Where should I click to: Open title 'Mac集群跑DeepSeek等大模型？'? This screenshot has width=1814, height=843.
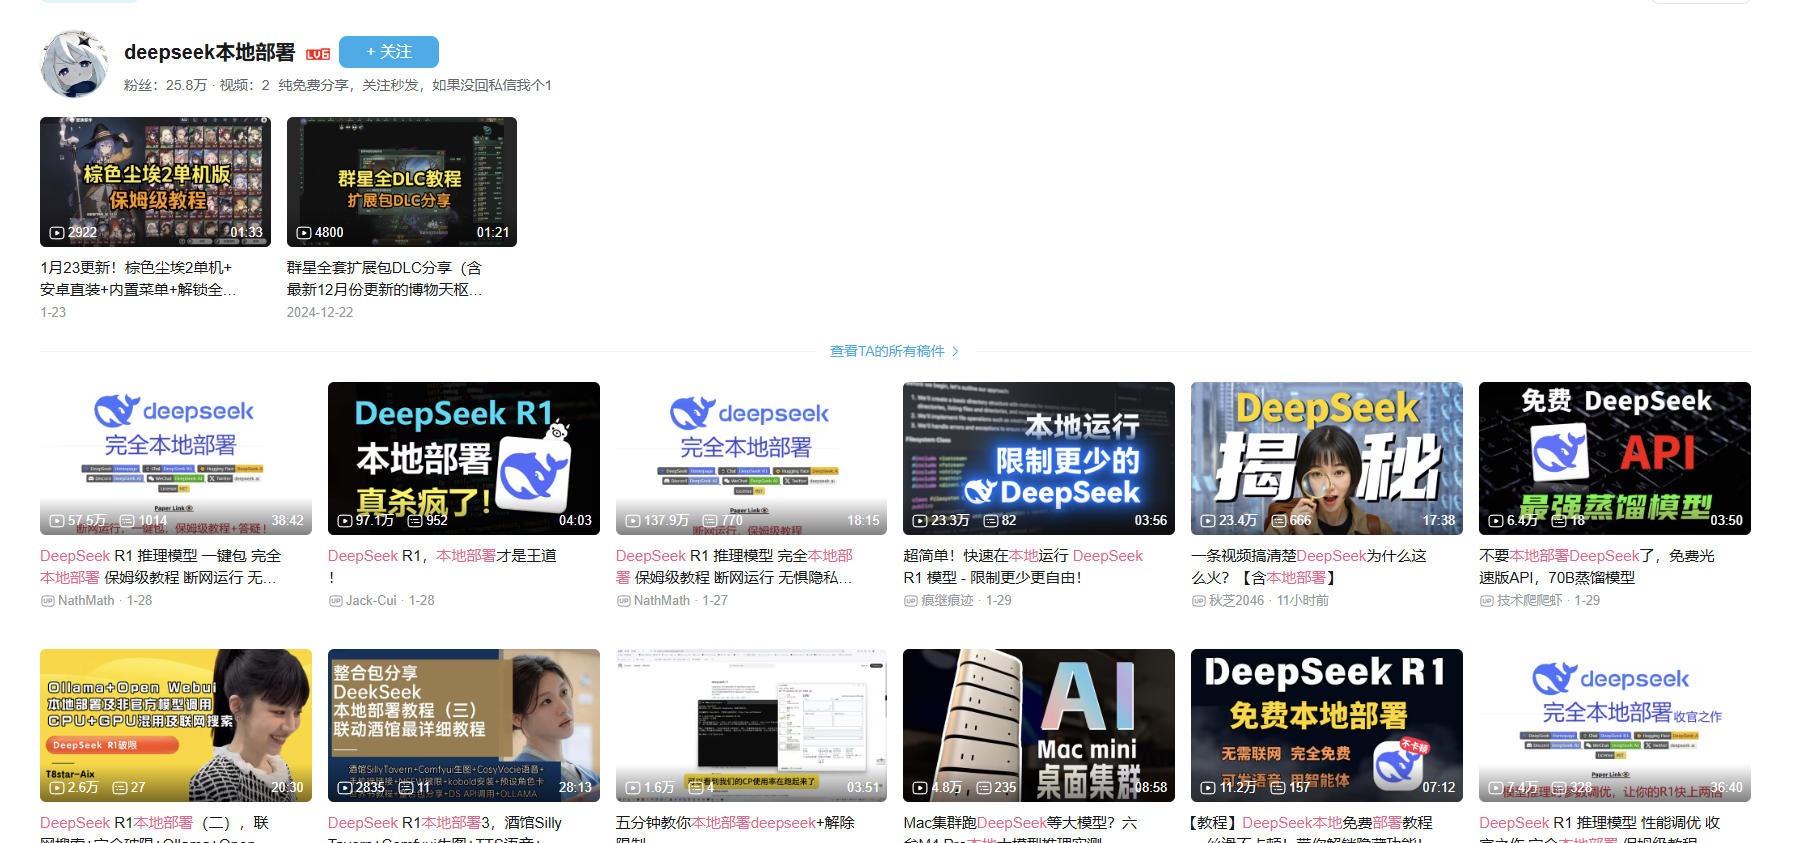pos(1020,828)
